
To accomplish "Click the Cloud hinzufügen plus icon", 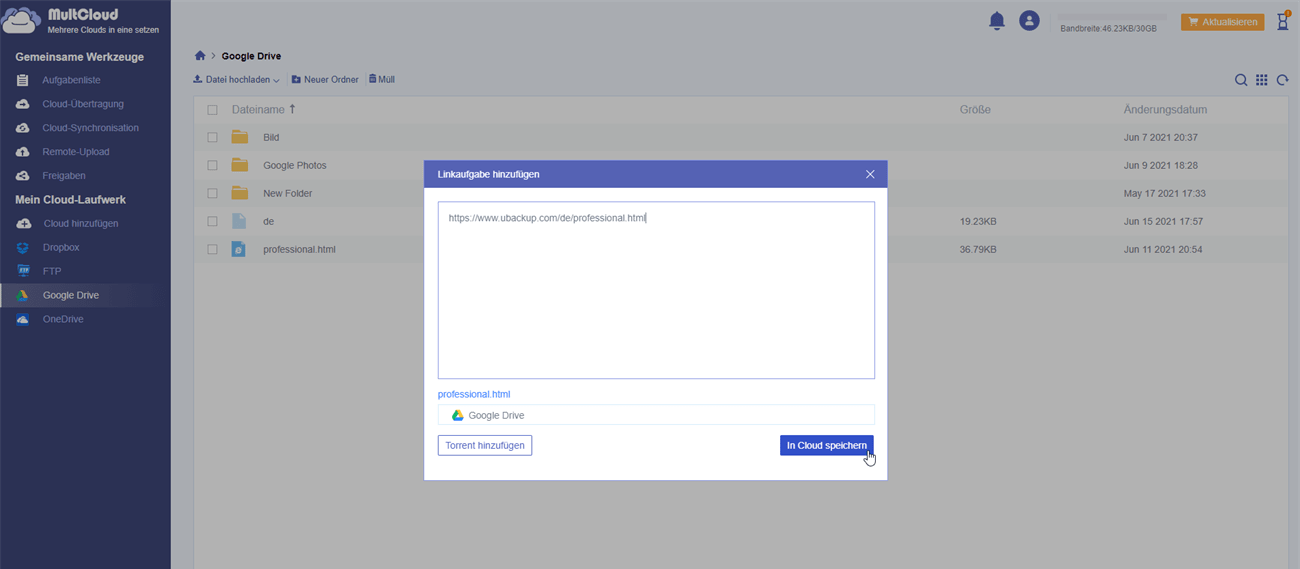I will 24,224.
